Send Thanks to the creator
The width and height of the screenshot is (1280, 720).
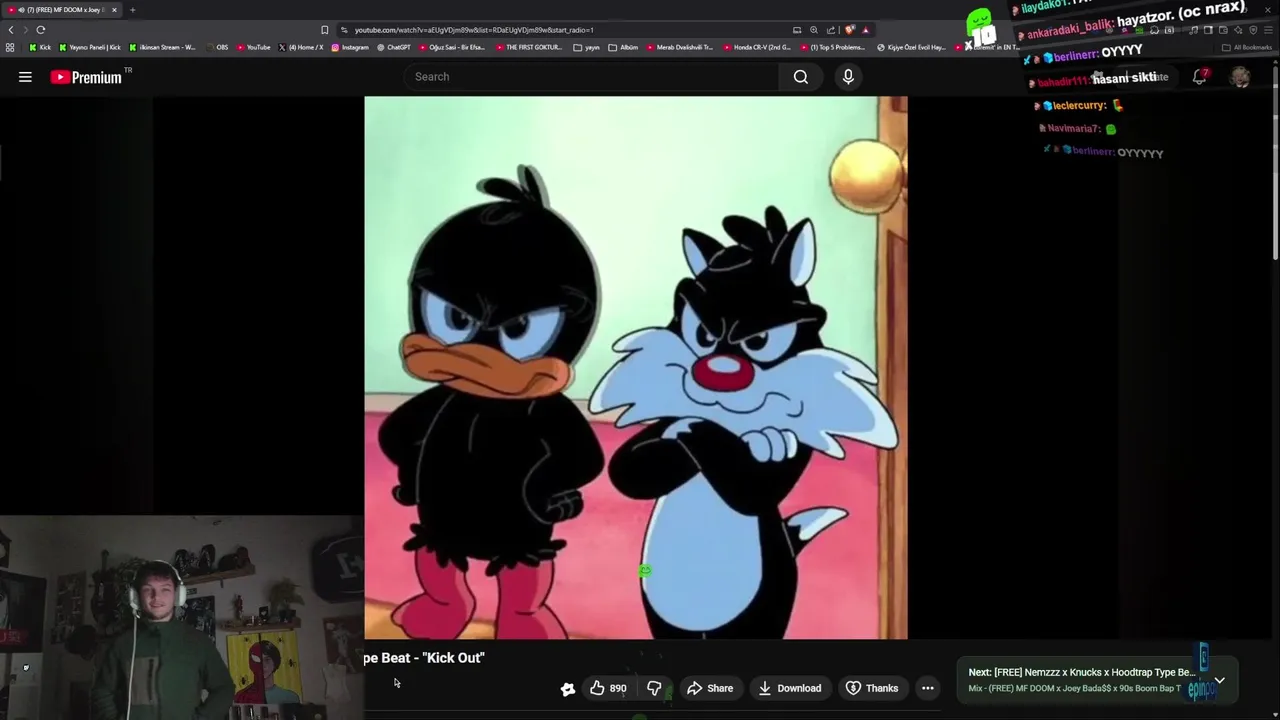click(x=872, y=688)
